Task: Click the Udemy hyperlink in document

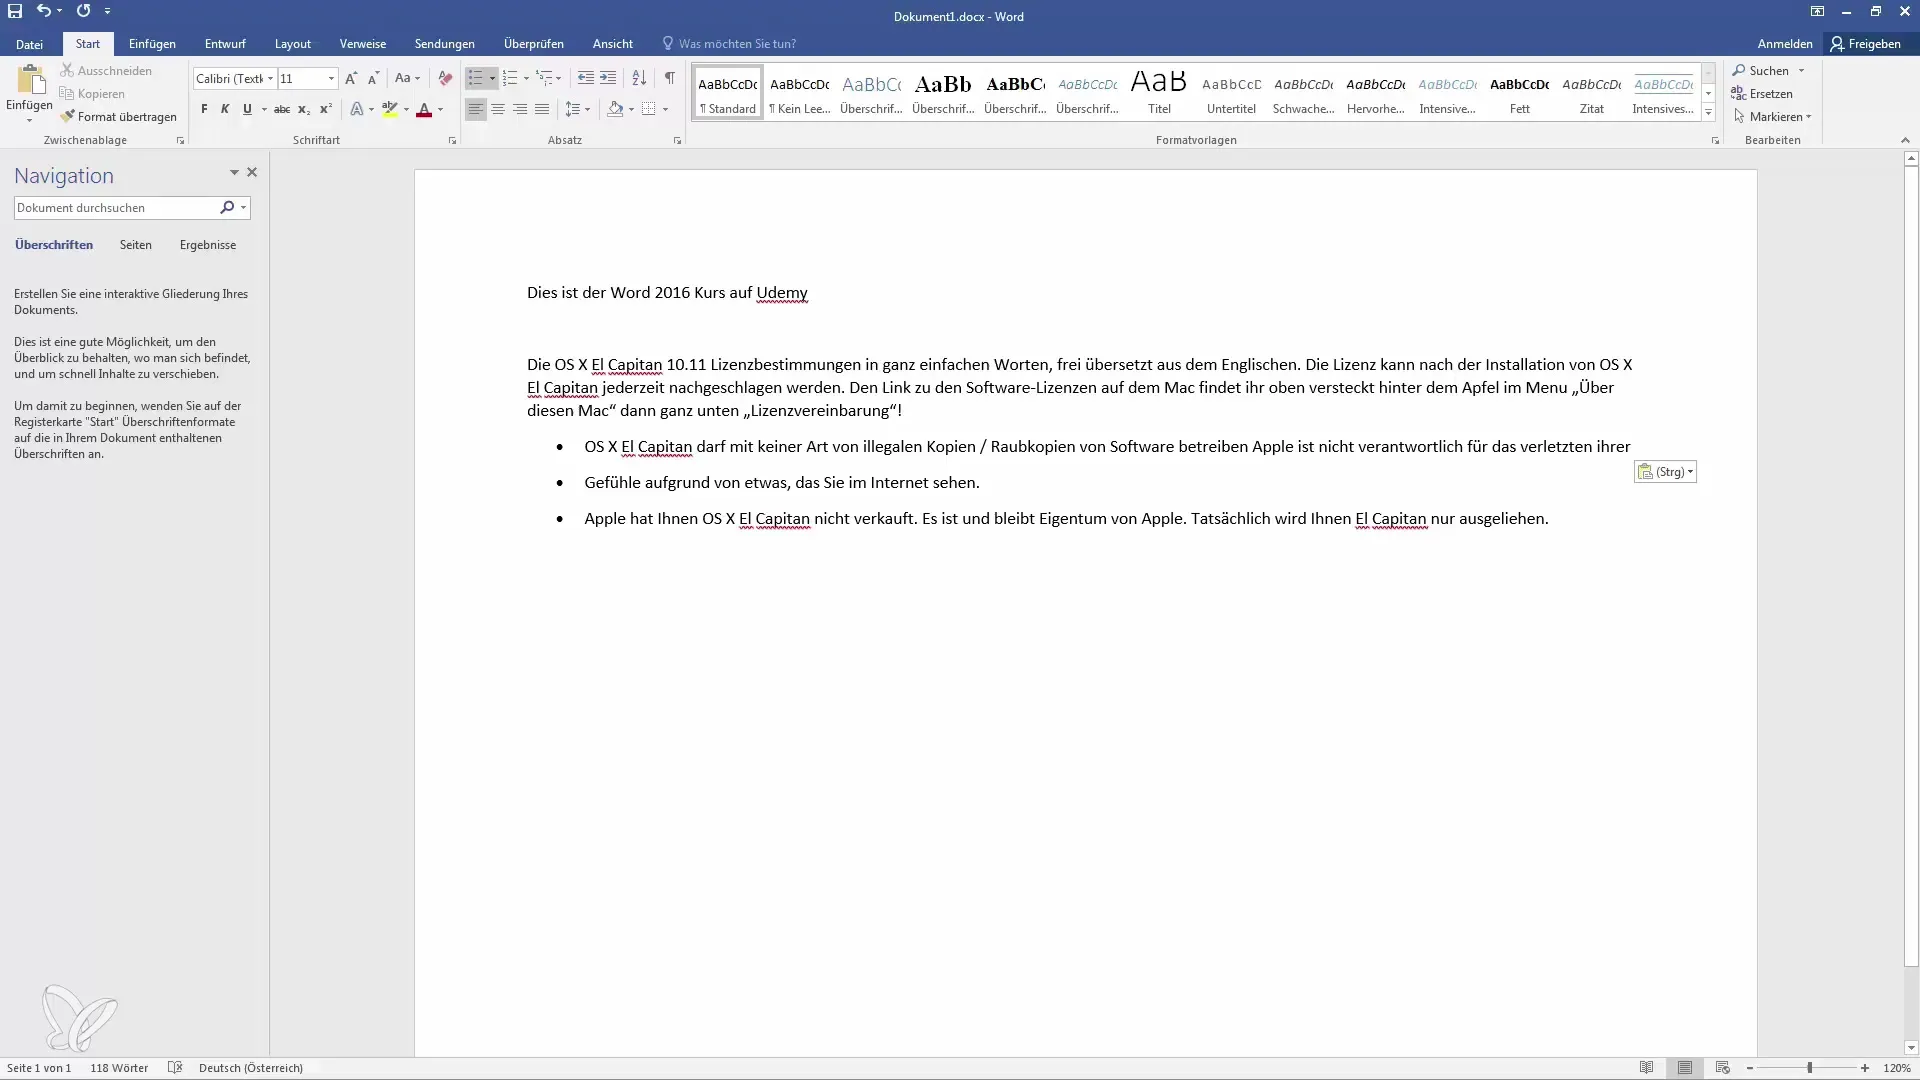Action: point(781,291)
